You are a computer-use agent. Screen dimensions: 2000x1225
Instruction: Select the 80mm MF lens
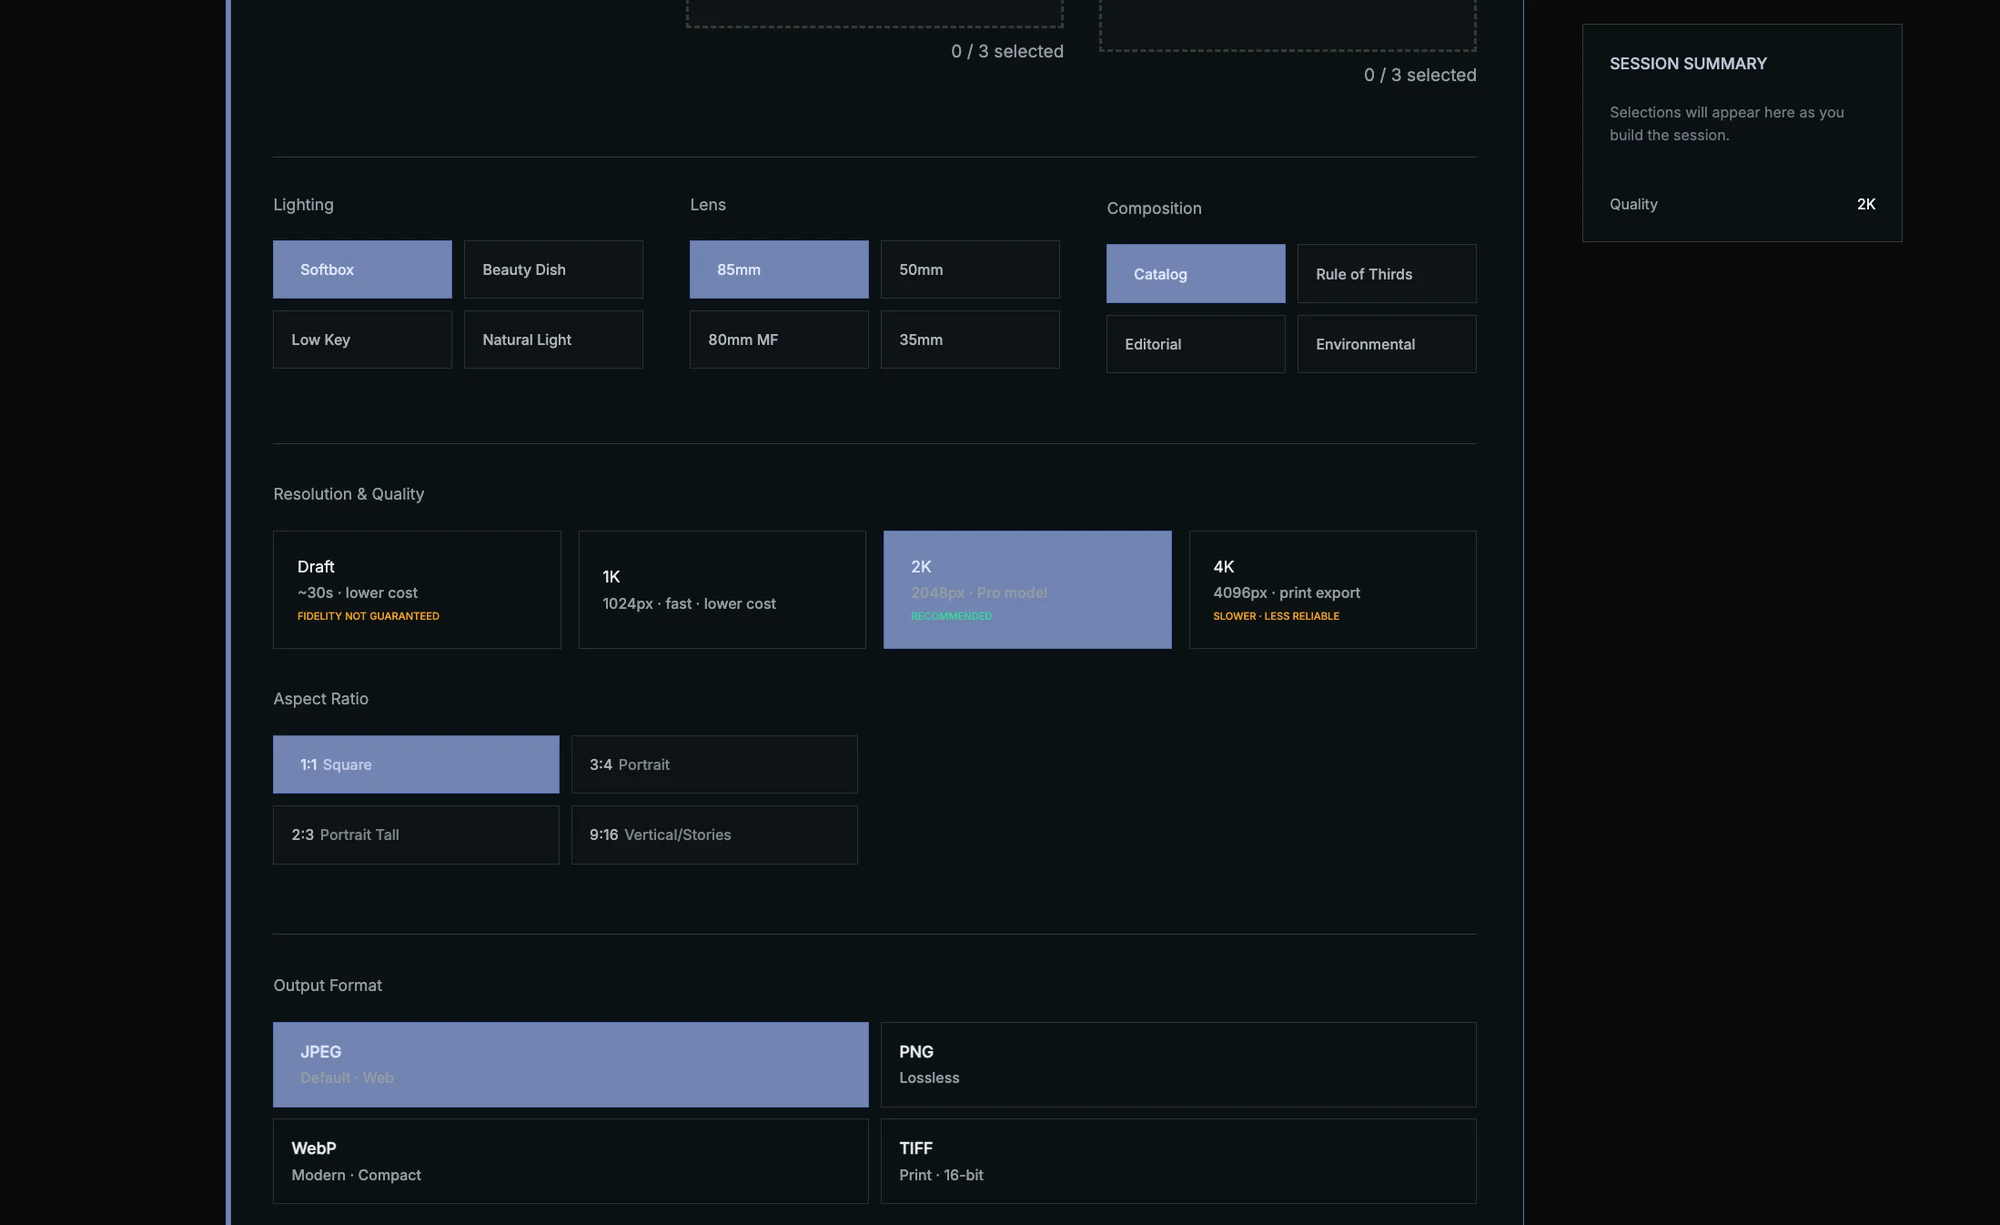tap(779, 339)
